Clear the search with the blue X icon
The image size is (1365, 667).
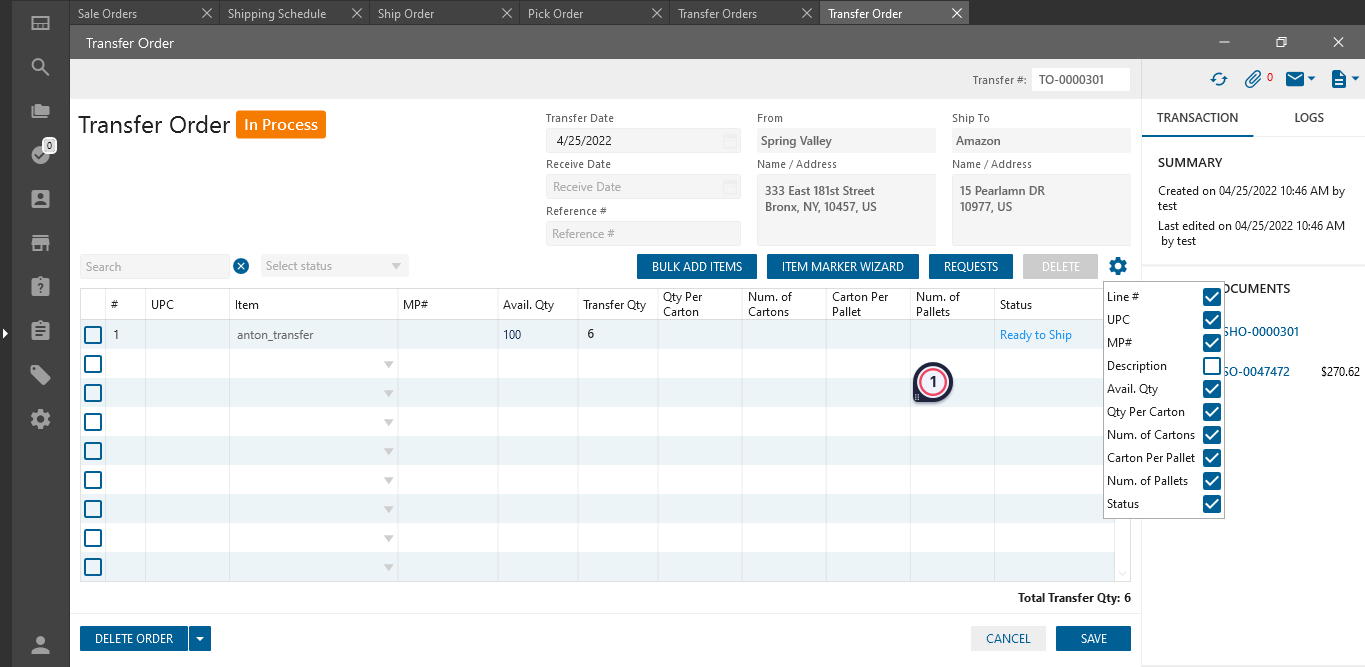tap(241, 266)
